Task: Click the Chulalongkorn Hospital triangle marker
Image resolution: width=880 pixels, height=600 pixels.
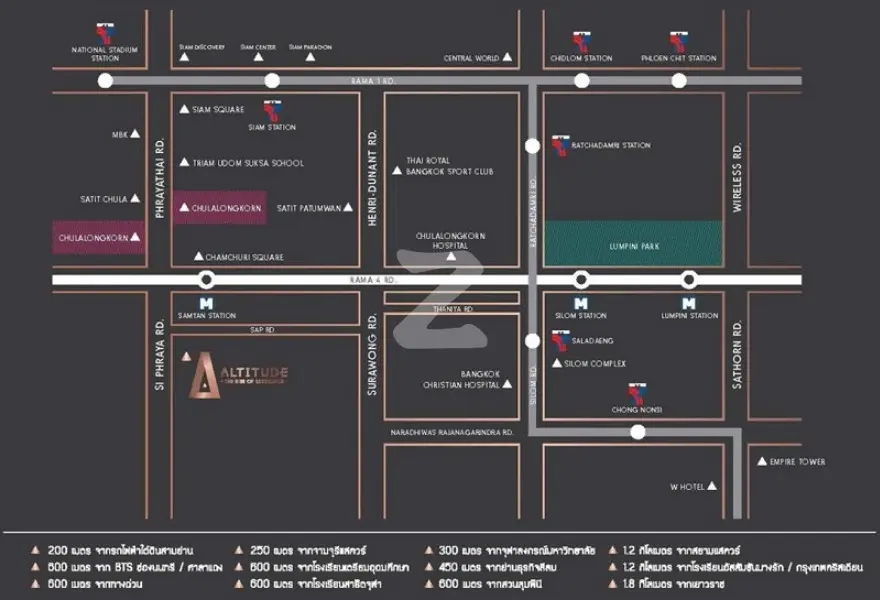Action: 451,256
